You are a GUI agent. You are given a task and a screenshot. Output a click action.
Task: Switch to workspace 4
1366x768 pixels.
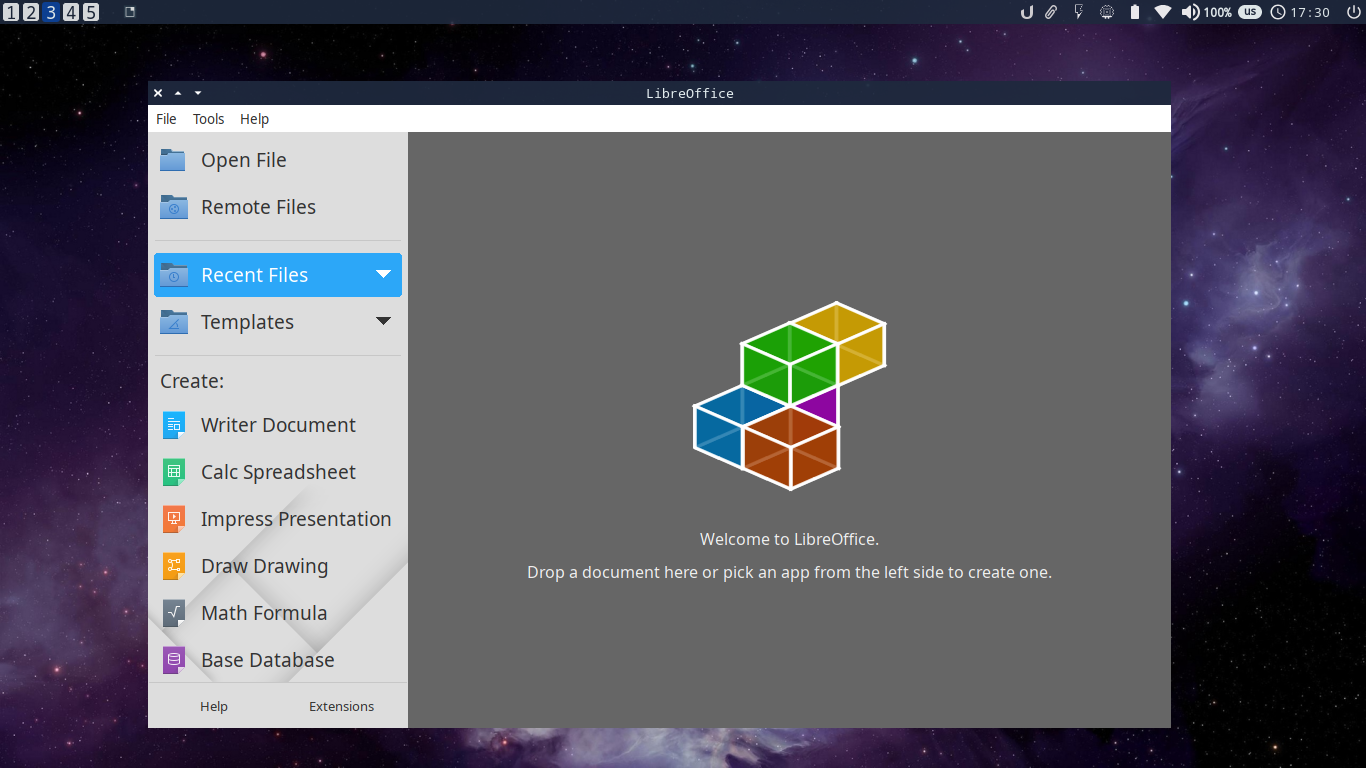click(71, 12)
